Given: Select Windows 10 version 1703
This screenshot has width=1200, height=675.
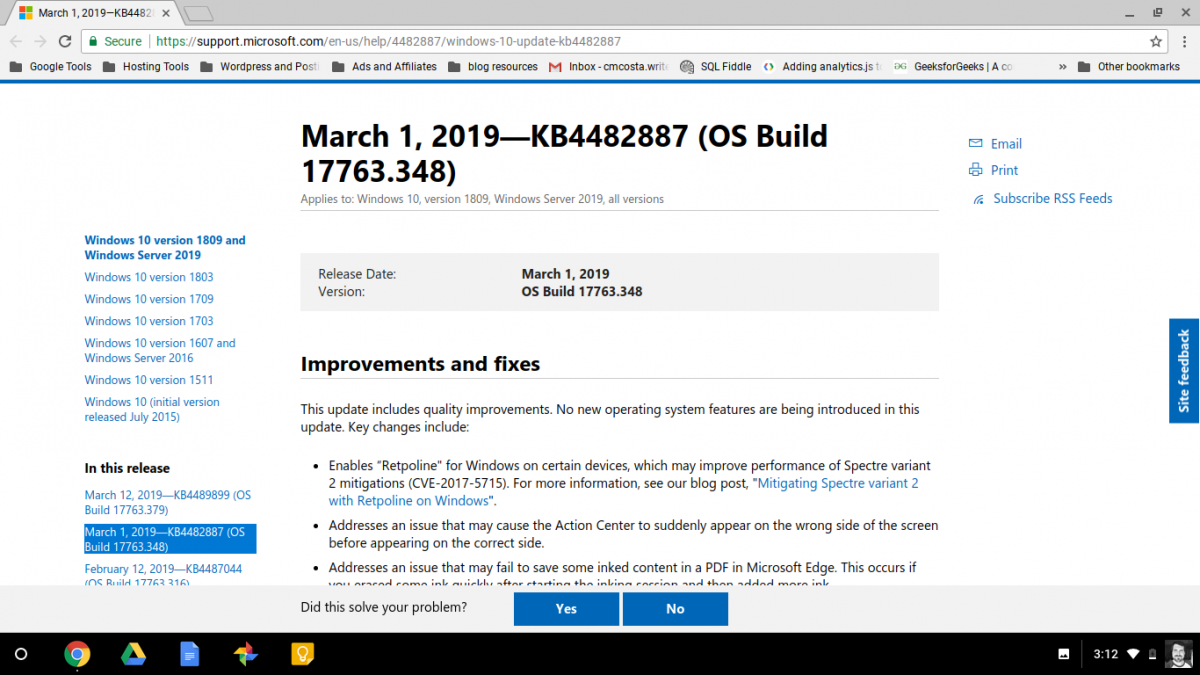Looking at the screenshot, I should click(149, 321).
